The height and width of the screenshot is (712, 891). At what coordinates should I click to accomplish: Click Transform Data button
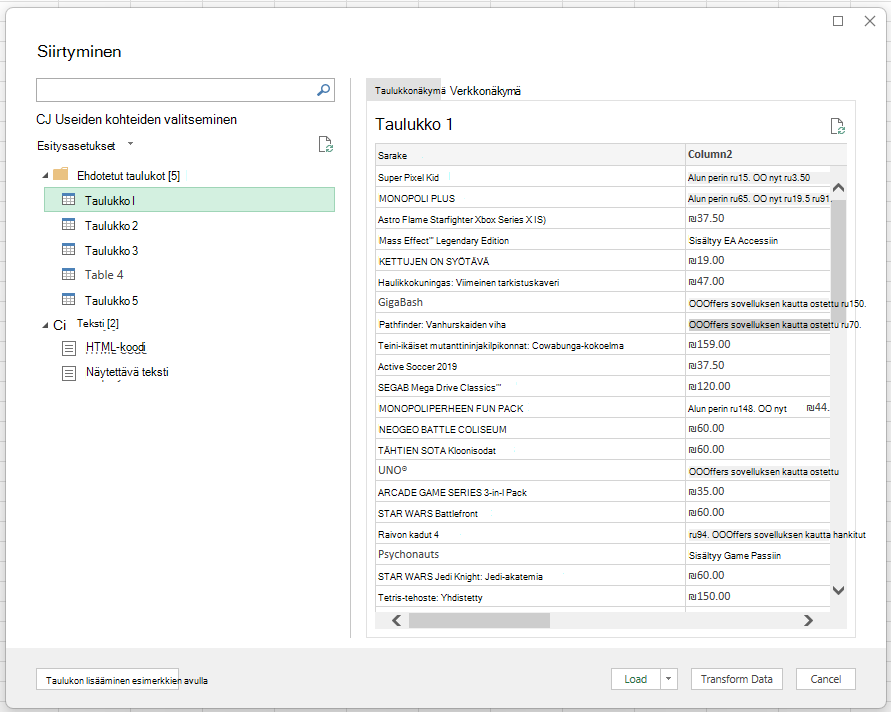736,679
